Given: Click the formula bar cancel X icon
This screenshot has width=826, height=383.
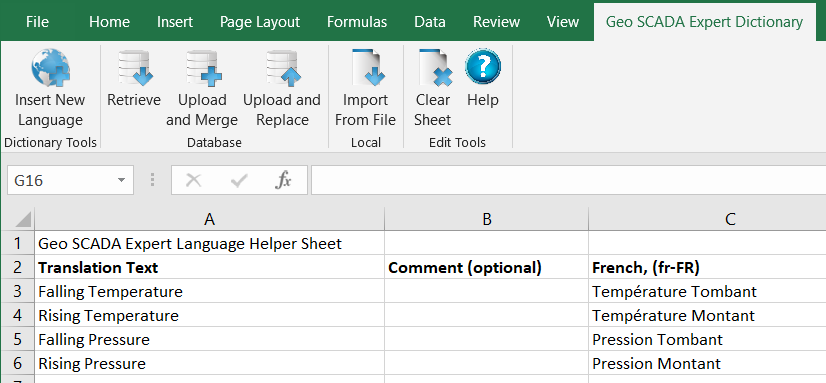Looking at the screenshot, I should click(x=193, y=181).
